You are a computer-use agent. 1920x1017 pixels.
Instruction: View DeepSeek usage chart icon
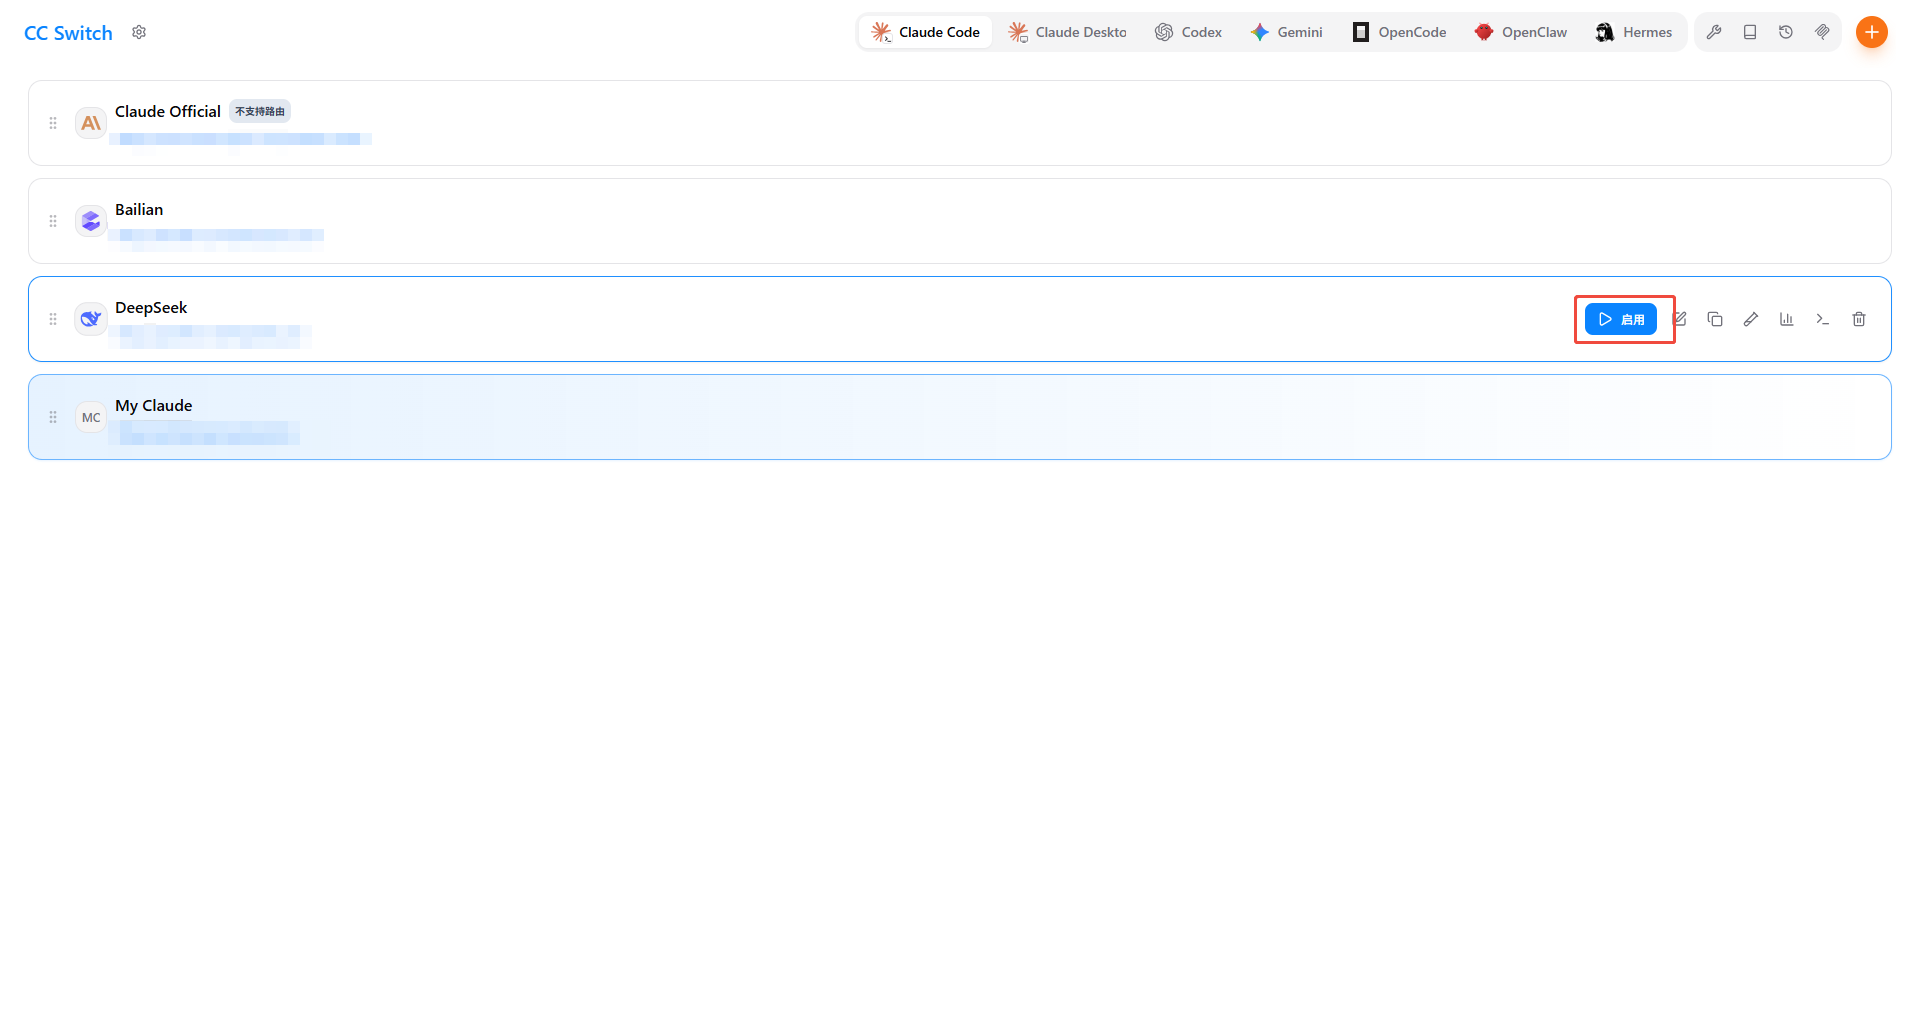point(1787,319)
